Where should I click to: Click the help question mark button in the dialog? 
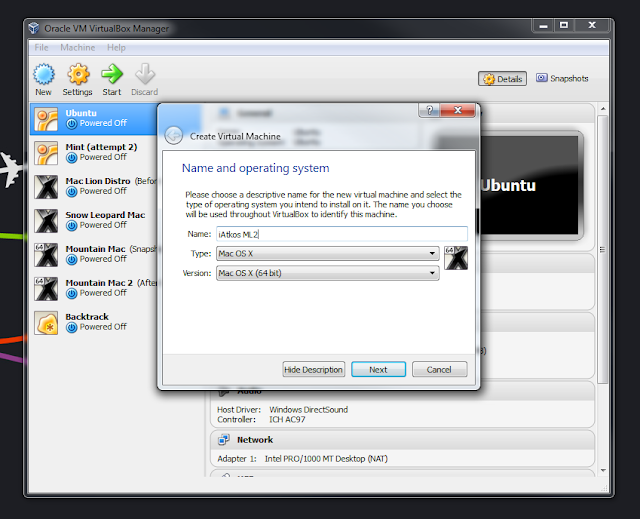click(x=429, y=110)
